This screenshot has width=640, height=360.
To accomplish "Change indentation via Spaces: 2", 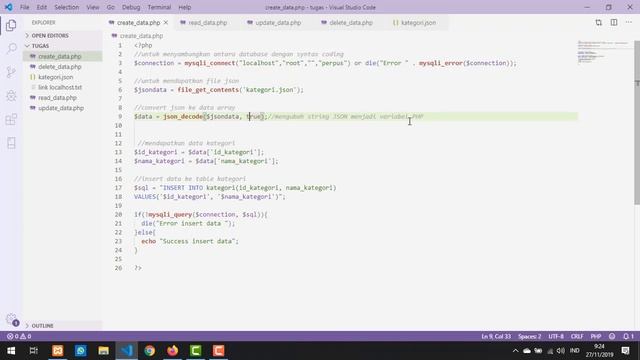I will pos(529,336).
